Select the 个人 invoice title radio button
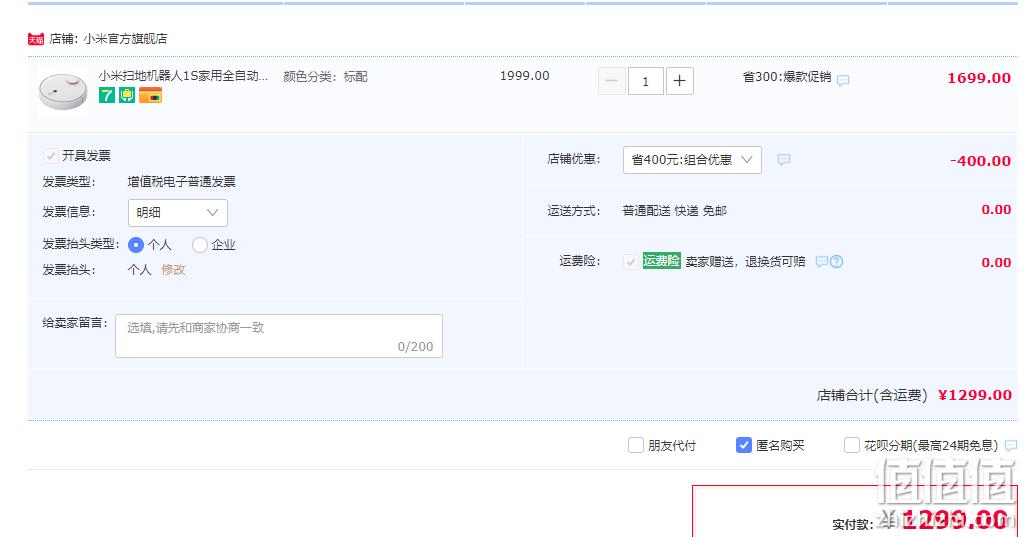This screenshot has height=537, width=1025. pos(136,245)
